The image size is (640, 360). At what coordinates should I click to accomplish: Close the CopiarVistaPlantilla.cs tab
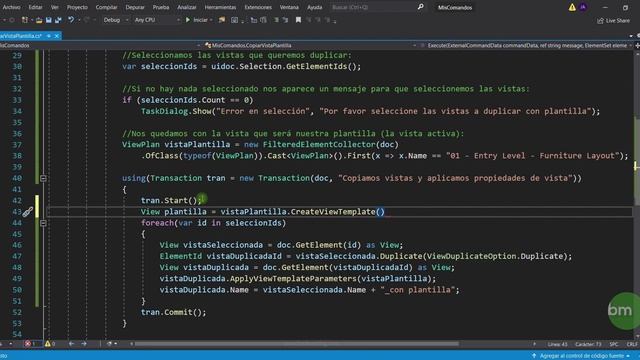click(57, 36)
